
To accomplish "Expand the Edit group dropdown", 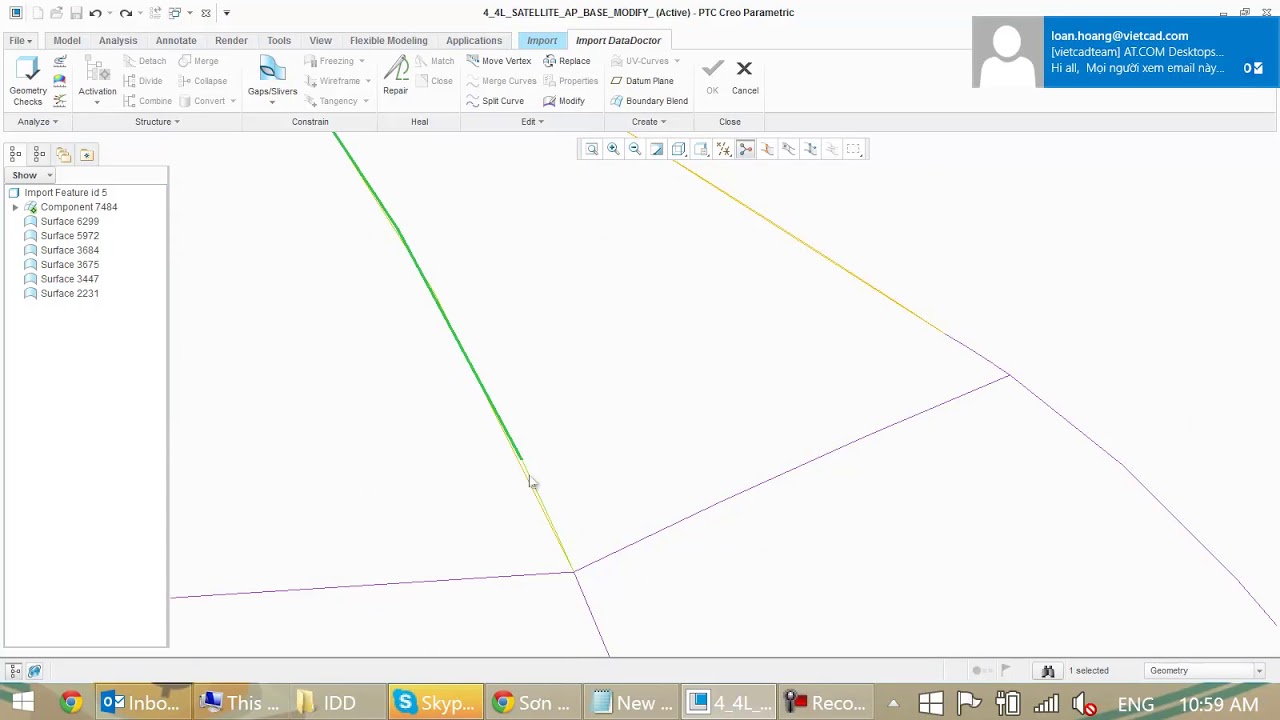I will coord(532,122).
